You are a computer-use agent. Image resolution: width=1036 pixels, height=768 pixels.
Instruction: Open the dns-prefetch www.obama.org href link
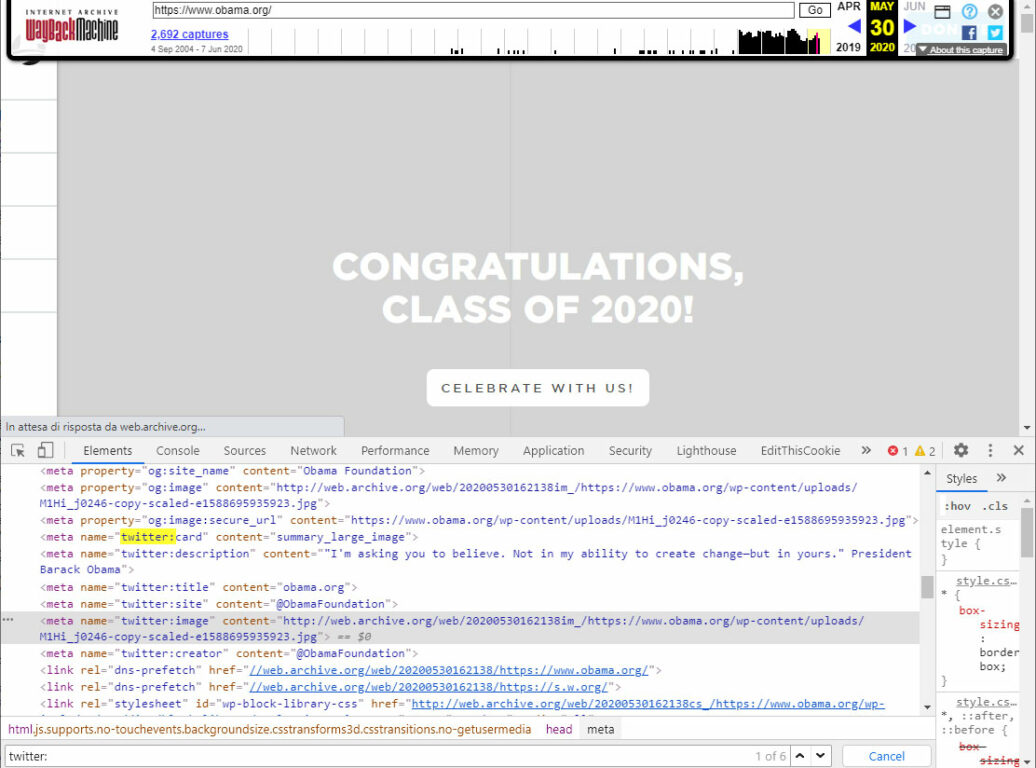[x=449, y=670]
